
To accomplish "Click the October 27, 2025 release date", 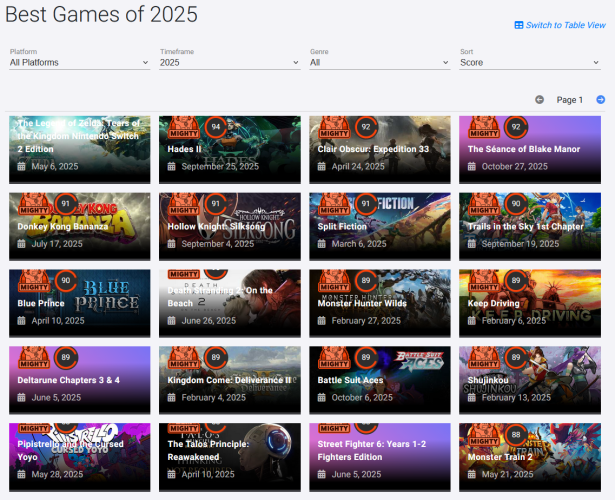I will click(515, 167).
